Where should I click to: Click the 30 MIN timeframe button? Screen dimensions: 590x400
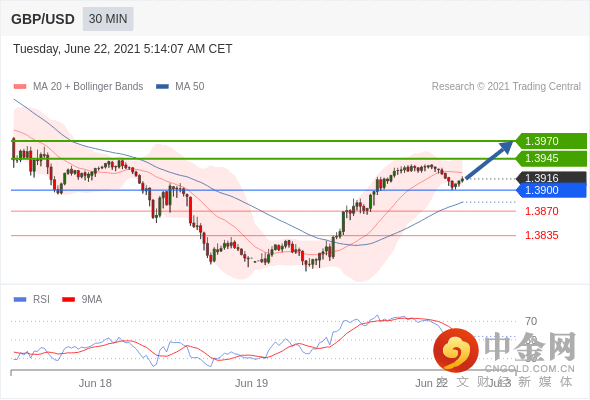[x=108, y=19]
